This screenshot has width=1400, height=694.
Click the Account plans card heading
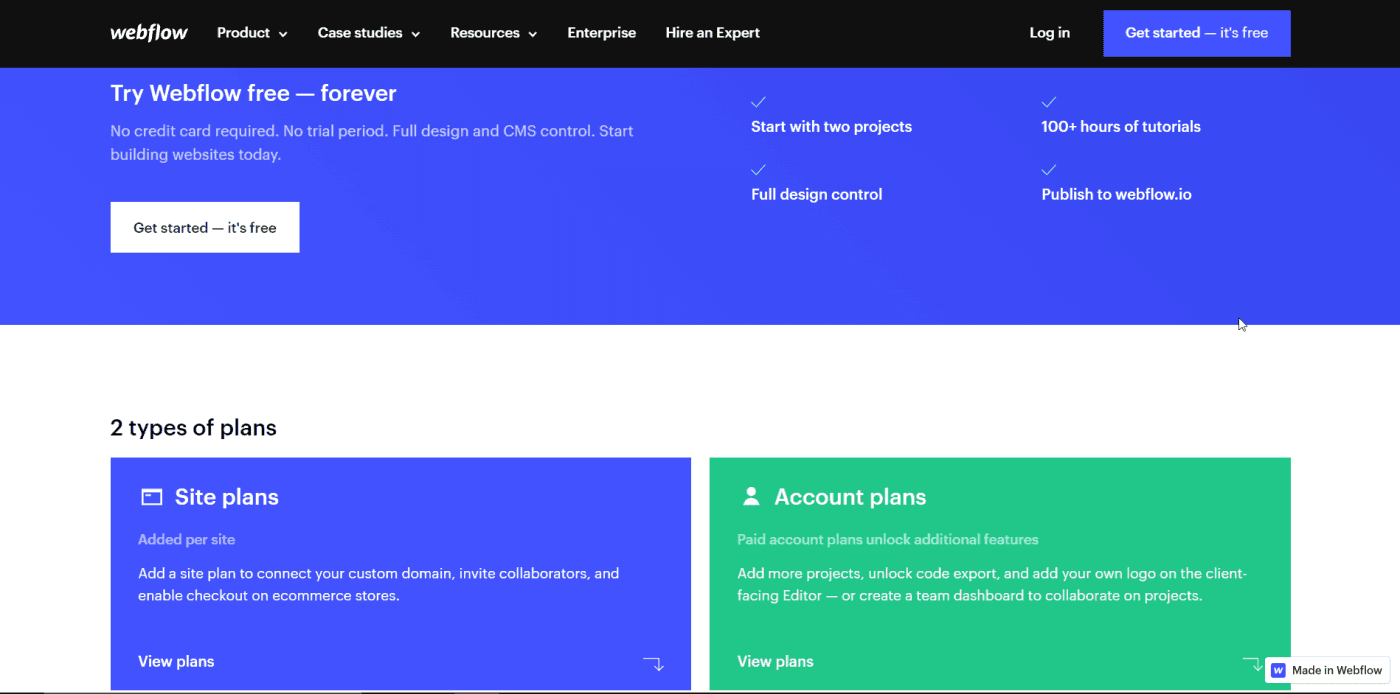[850, 497]
